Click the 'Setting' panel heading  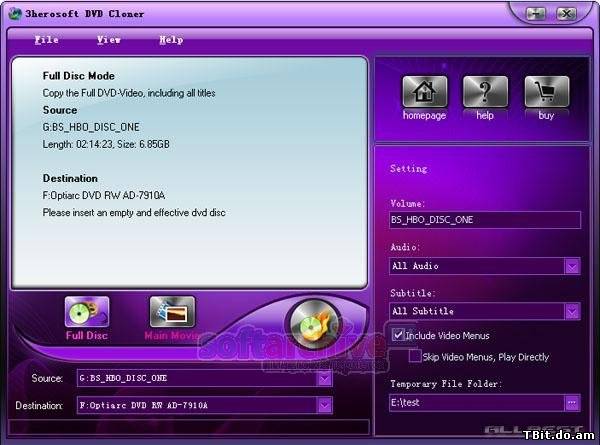click(409, 169)
